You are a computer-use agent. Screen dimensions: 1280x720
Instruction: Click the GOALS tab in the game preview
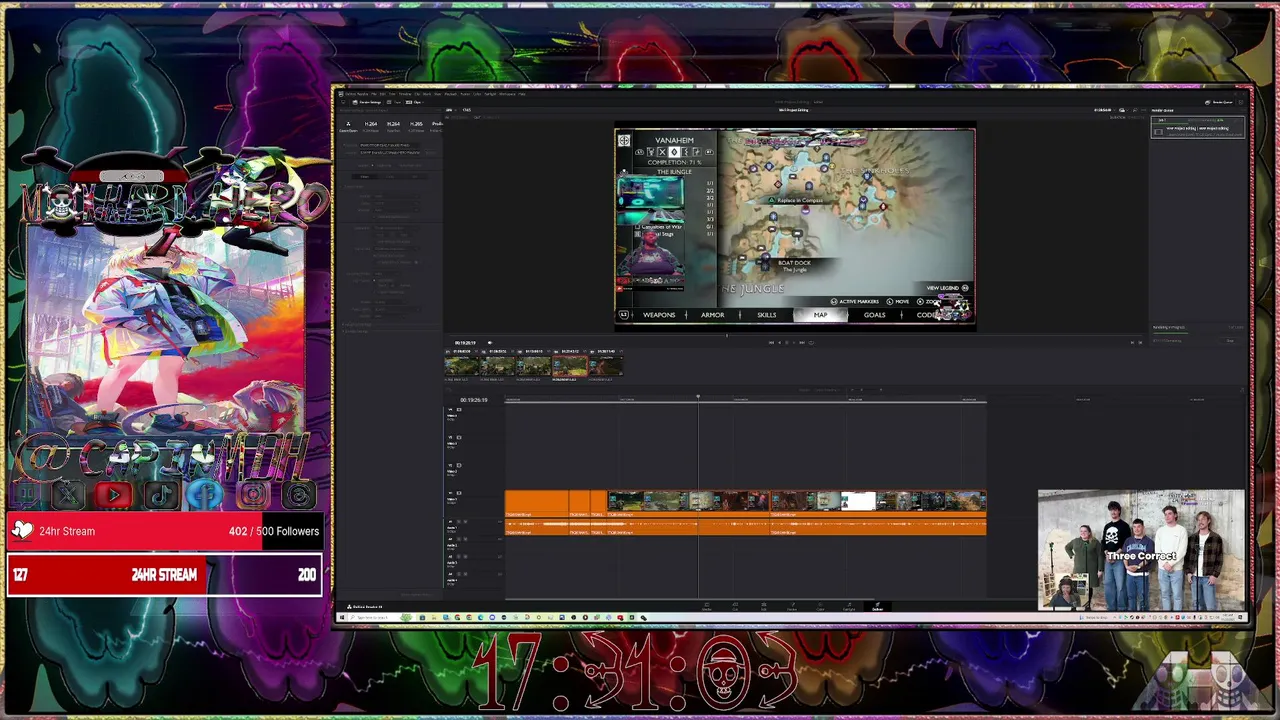point(874,315)
